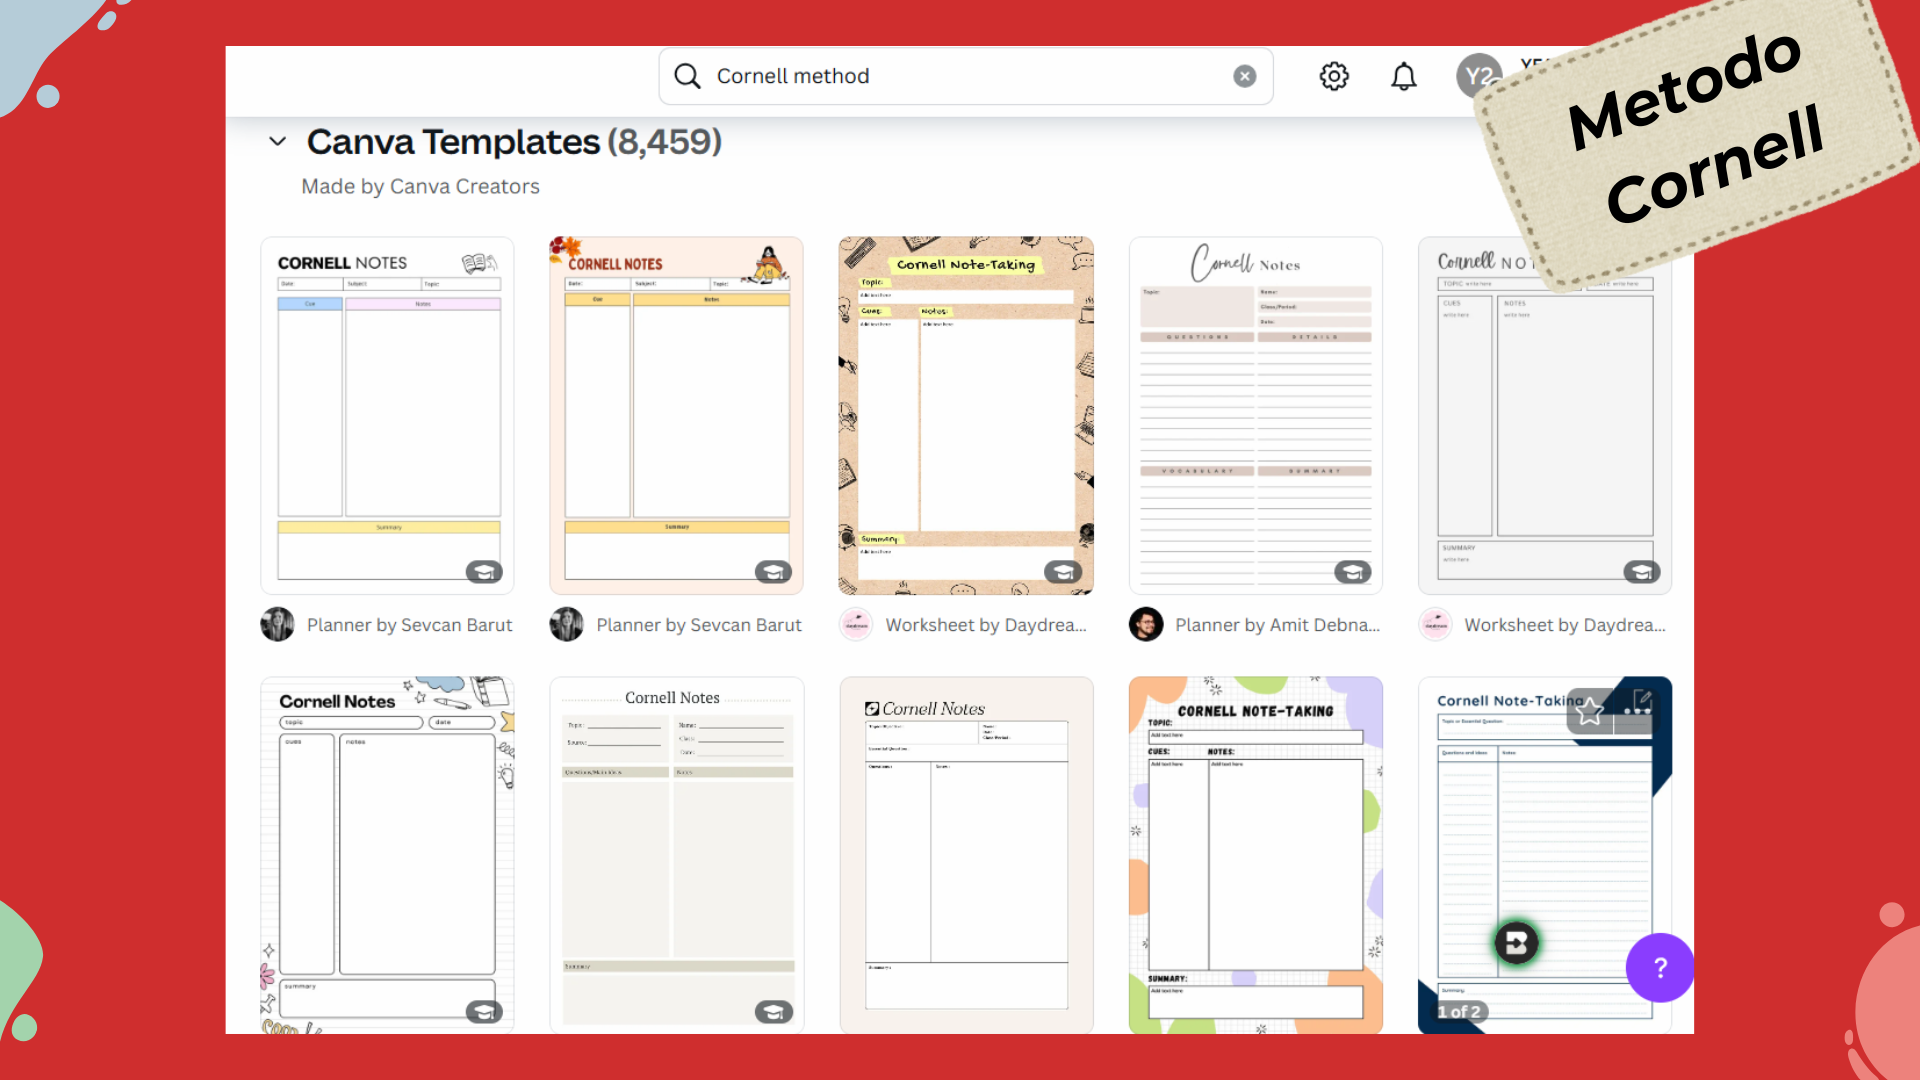Open Worksheet by Daydrea link under kraft template
Screen dimensions: 1920x1080
(985, 625)
